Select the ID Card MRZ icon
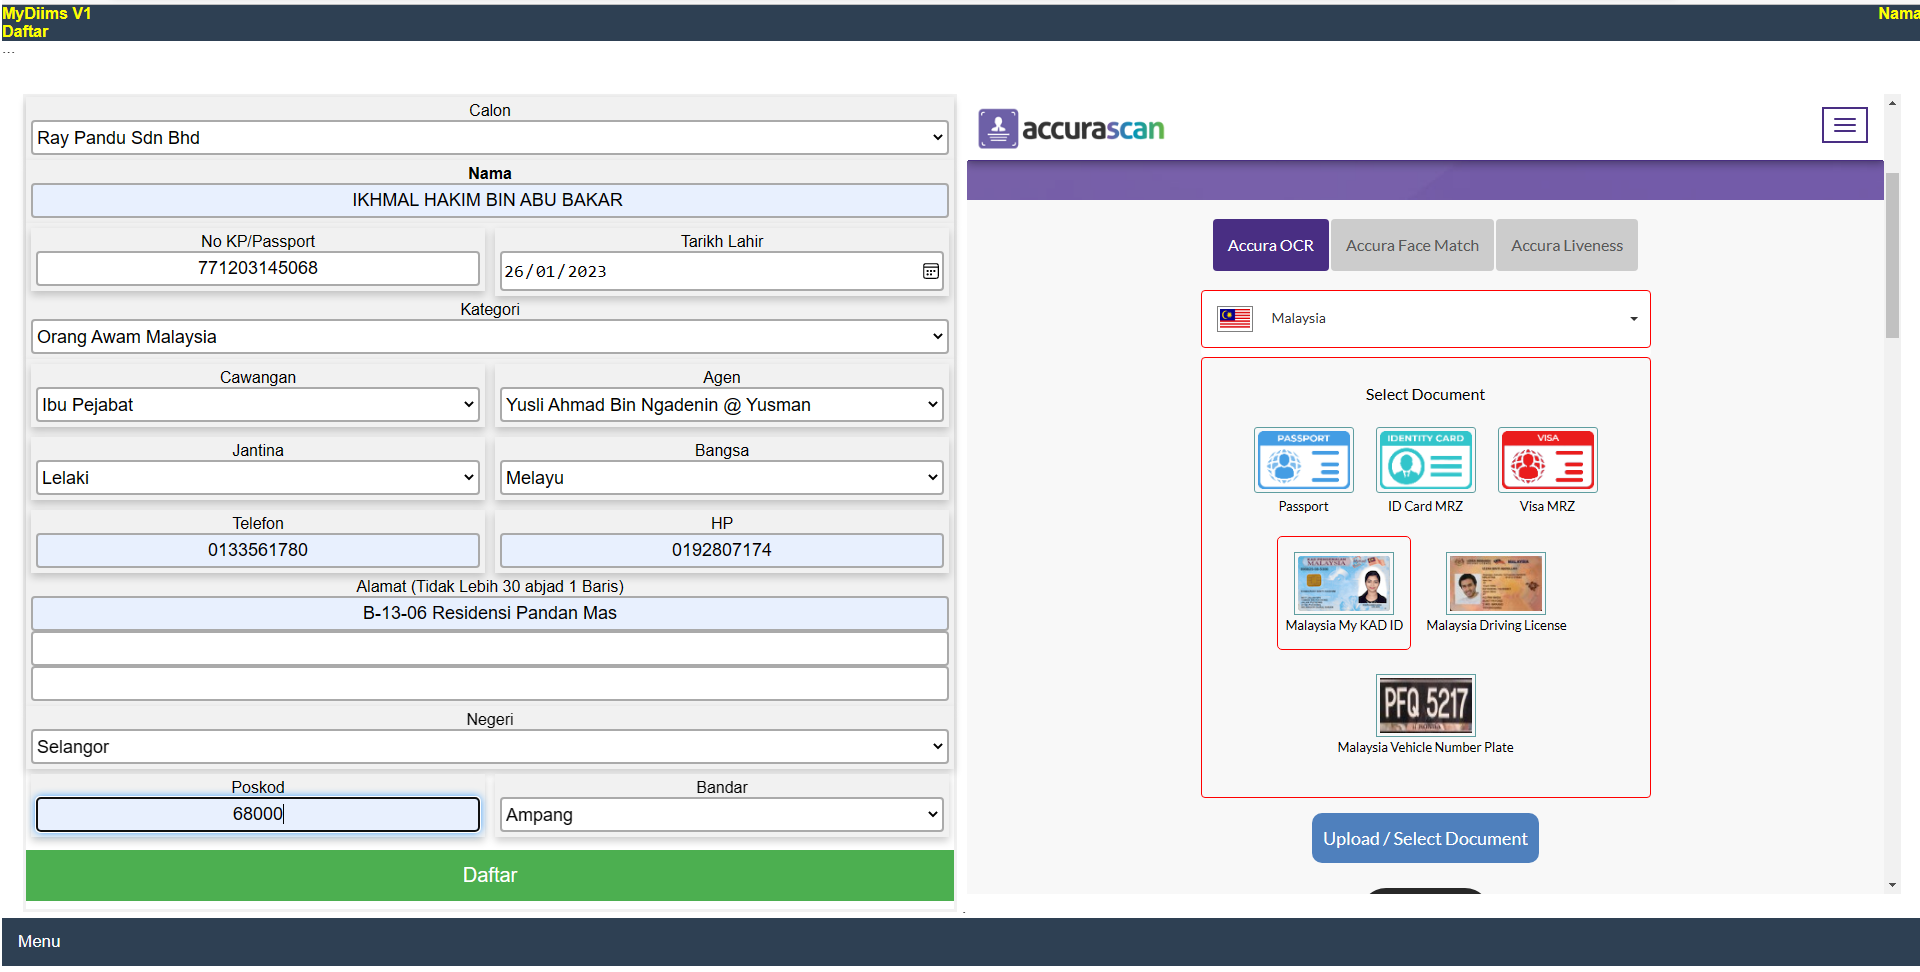Image resolution: width=1920 pixels, height=972 pixels. tap(1425, 461)
